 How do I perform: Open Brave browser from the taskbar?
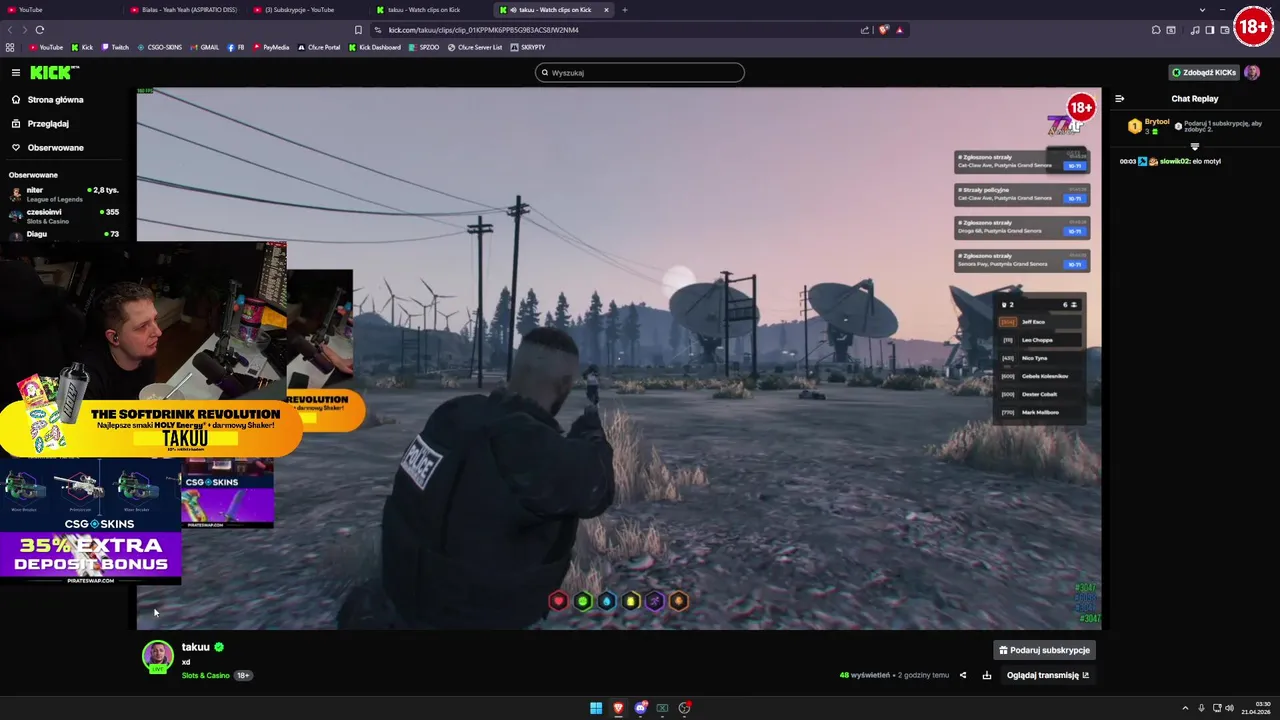point(618,708)
